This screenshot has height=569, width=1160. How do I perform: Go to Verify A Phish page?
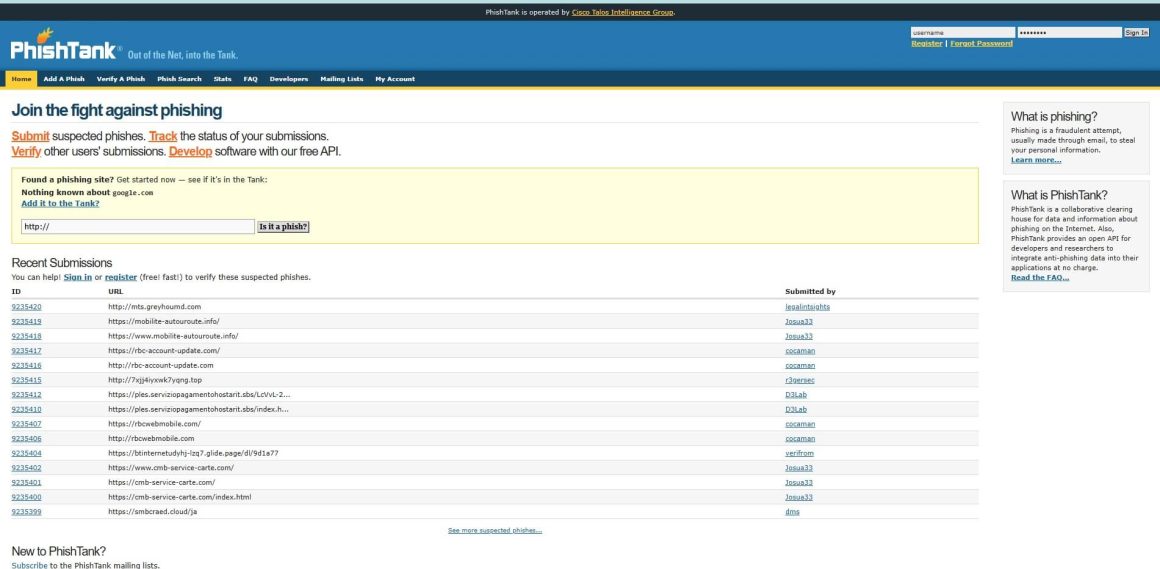(x=121, y=79)
